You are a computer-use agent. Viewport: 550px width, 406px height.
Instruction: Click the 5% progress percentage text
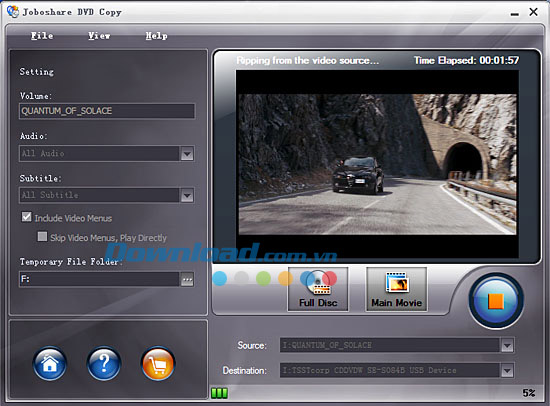coord(529,393)
